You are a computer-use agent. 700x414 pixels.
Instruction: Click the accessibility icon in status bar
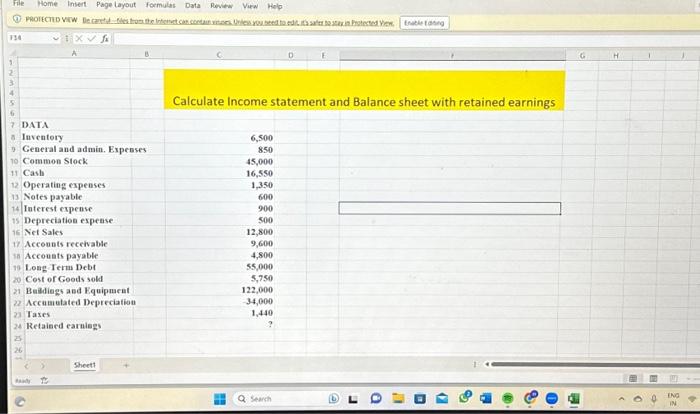click(x=44, y=381)
